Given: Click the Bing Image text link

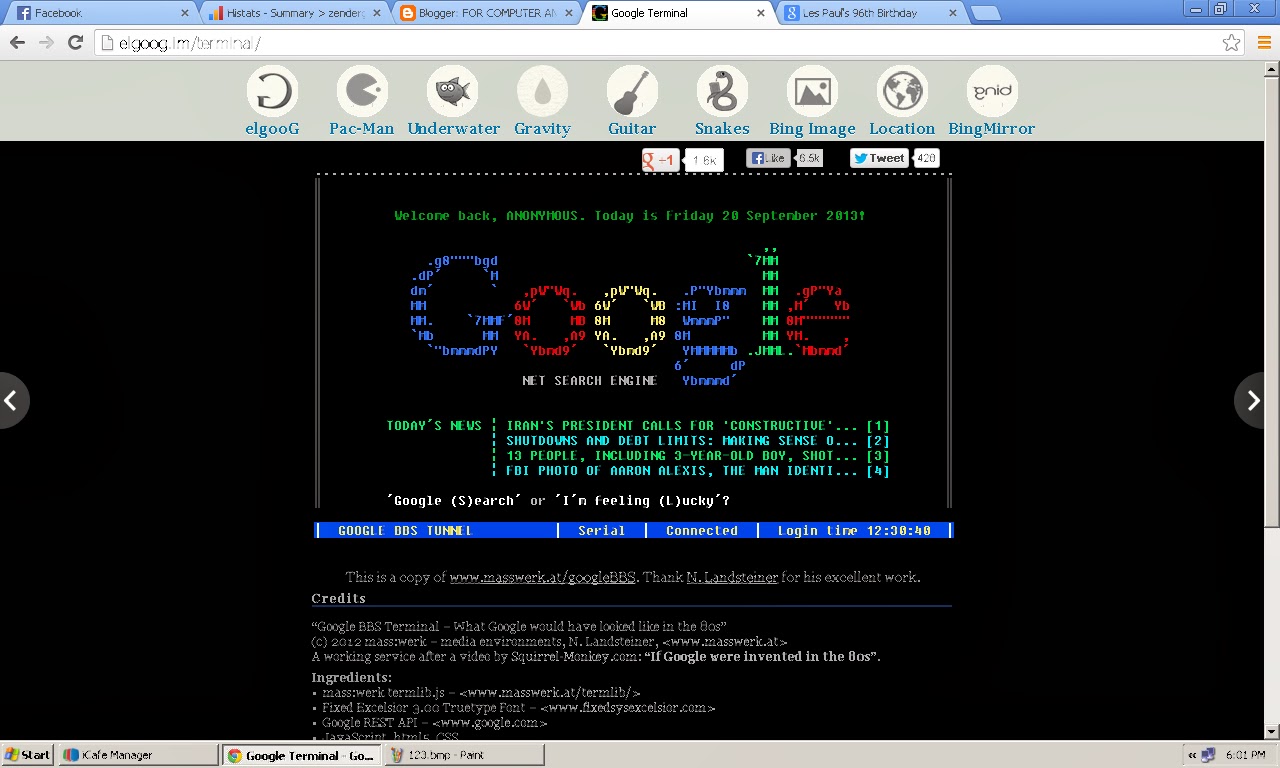Looking at the screenshot, I should [x=812, y=129].
